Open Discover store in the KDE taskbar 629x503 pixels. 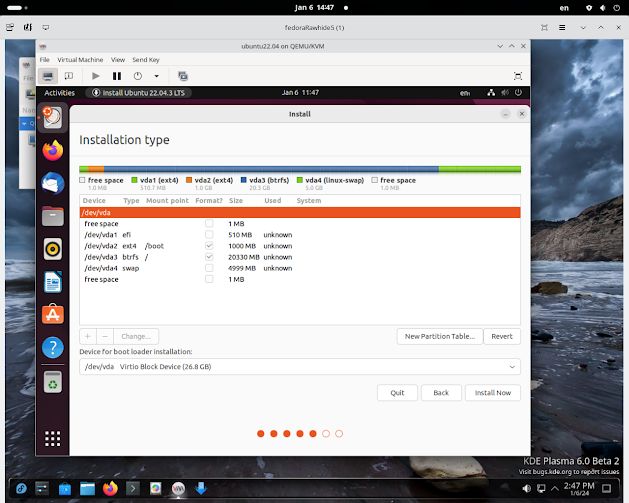65,489
